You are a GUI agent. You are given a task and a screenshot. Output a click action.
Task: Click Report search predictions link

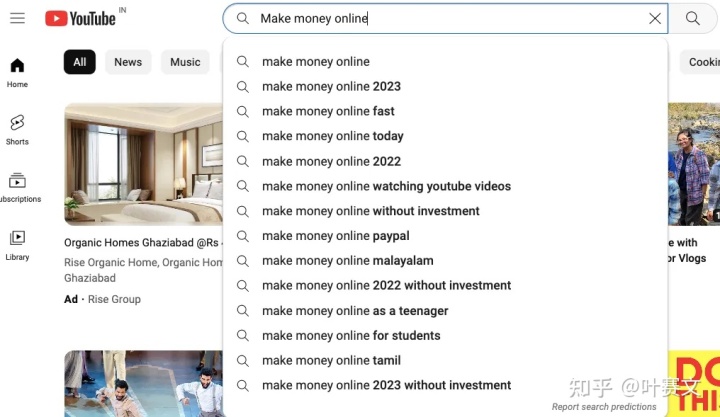click(604, 407)
